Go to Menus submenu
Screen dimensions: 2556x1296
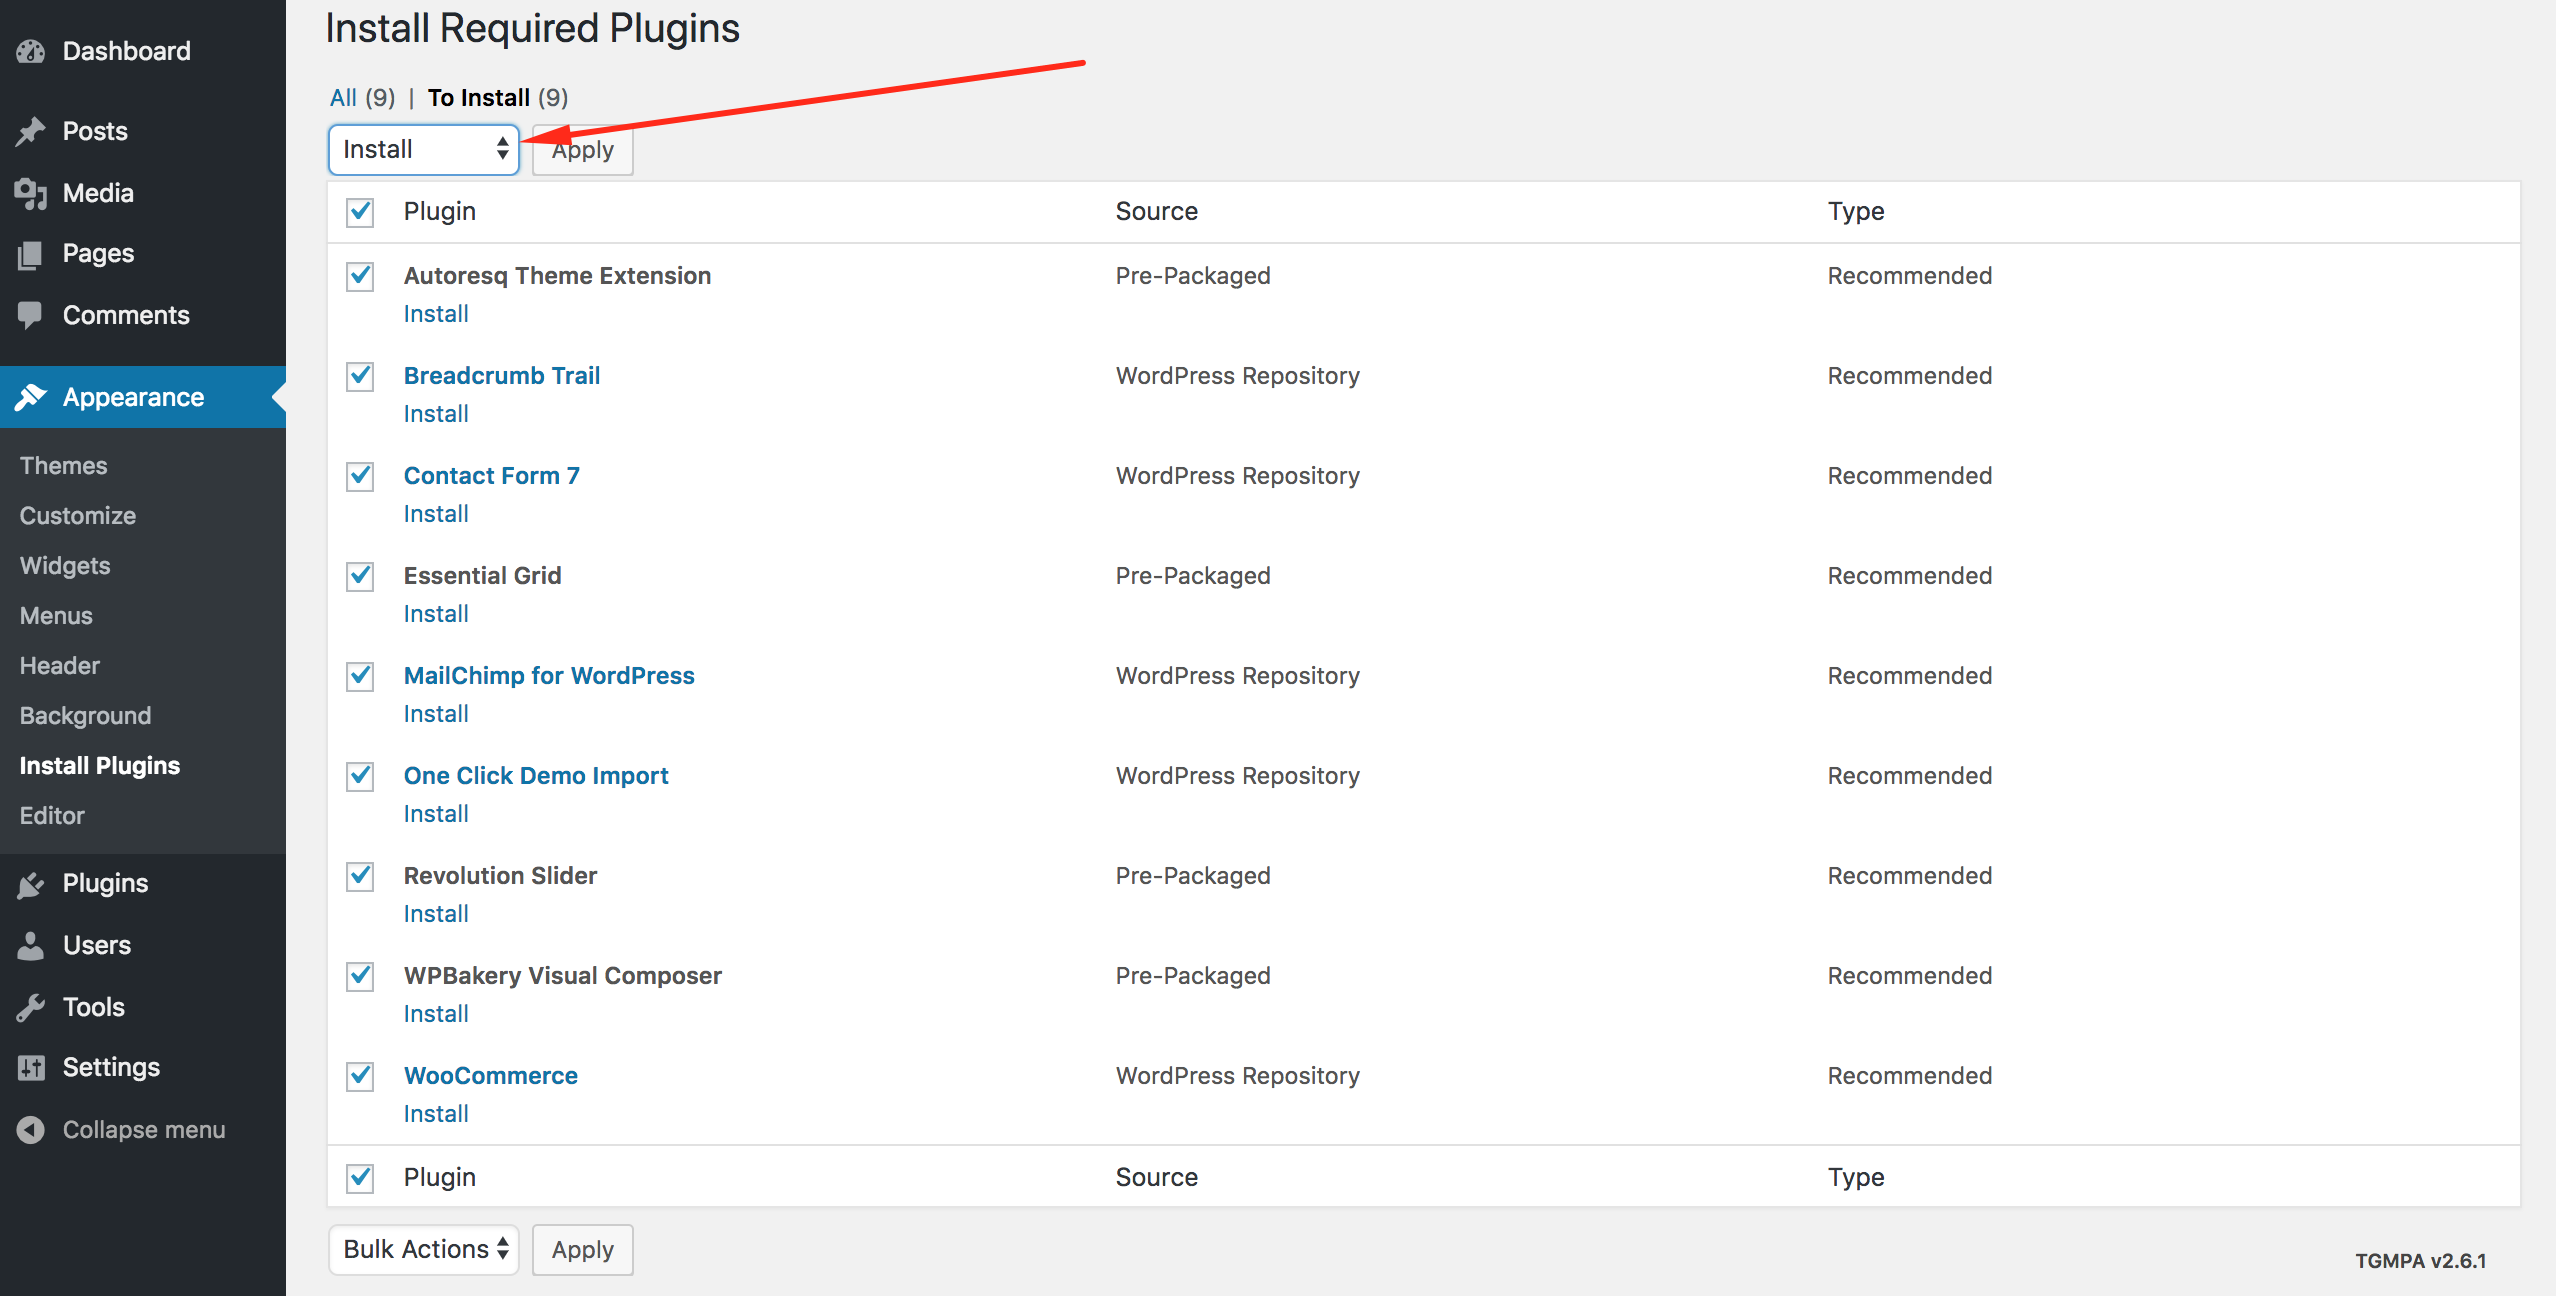pyautogui.click(x=56, y=616)
